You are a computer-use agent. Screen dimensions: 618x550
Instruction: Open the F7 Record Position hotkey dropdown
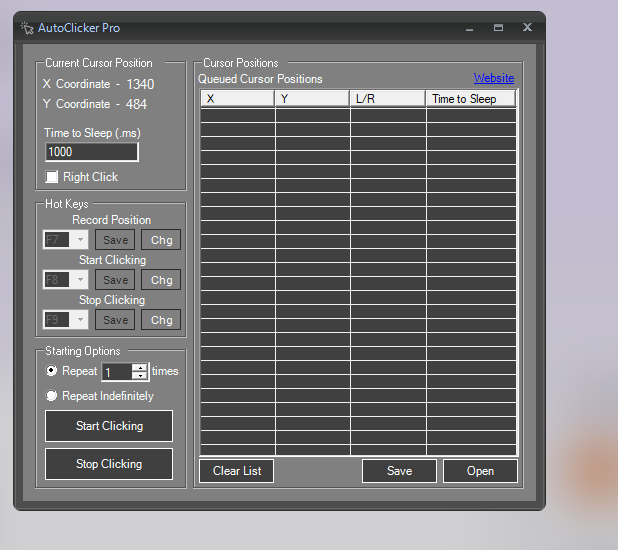(x=80, y=240)
